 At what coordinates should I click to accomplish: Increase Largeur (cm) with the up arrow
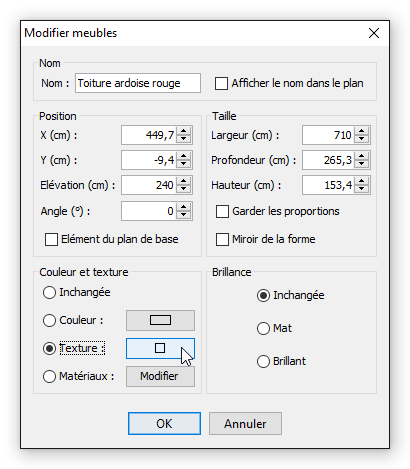click(x=361, y=131)
